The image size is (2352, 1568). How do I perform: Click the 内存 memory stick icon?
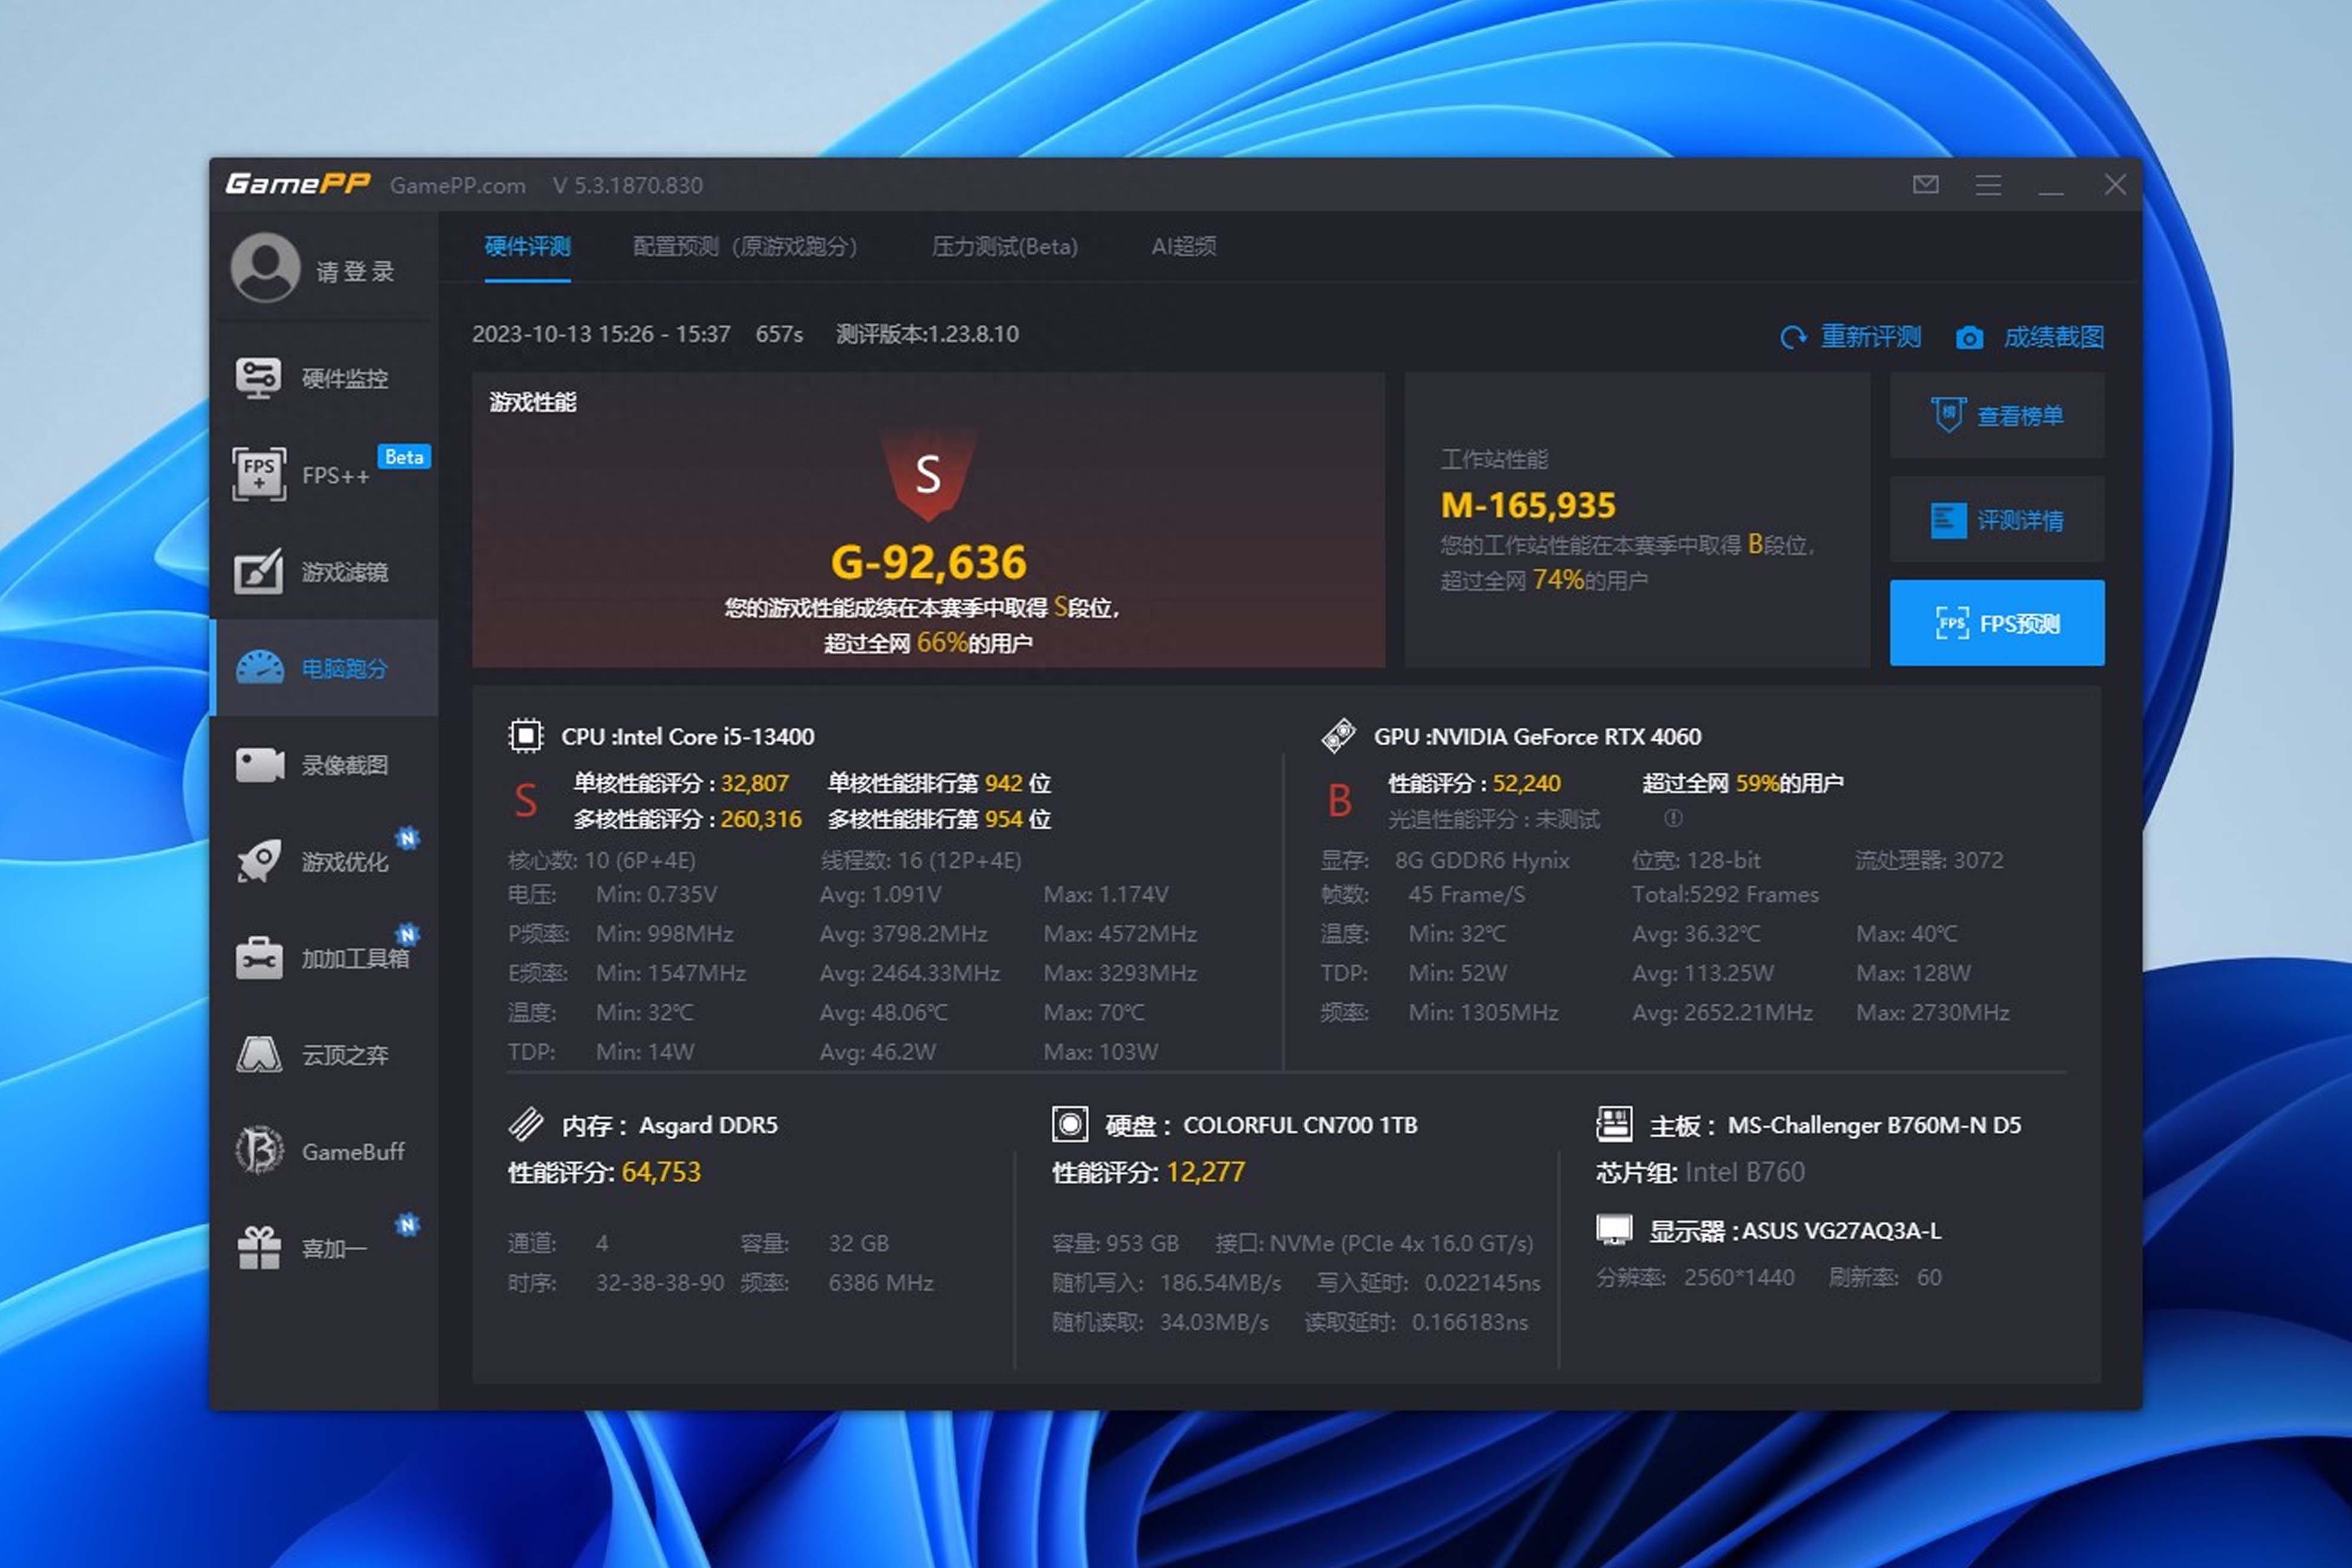526,1124
